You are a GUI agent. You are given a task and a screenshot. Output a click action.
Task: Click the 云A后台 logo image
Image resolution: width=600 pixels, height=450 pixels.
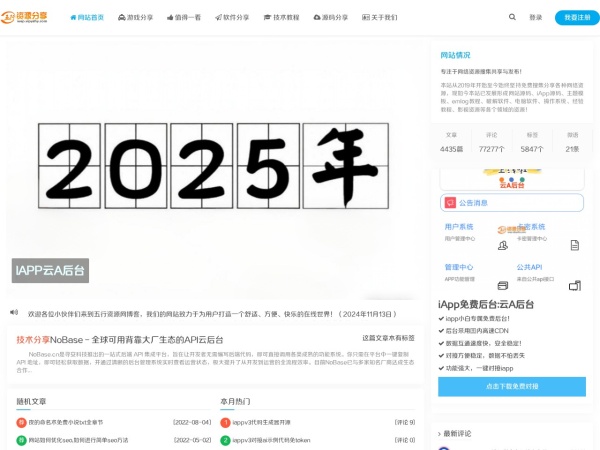pos(512,179)
